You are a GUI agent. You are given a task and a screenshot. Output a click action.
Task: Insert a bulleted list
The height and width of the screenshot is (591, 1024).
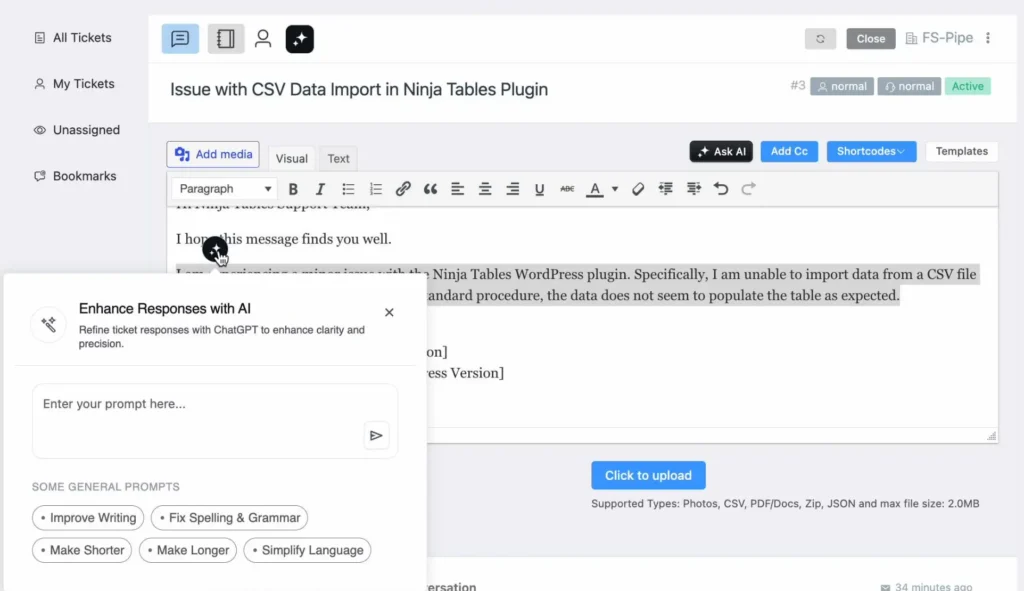click(x=348, y=189)
